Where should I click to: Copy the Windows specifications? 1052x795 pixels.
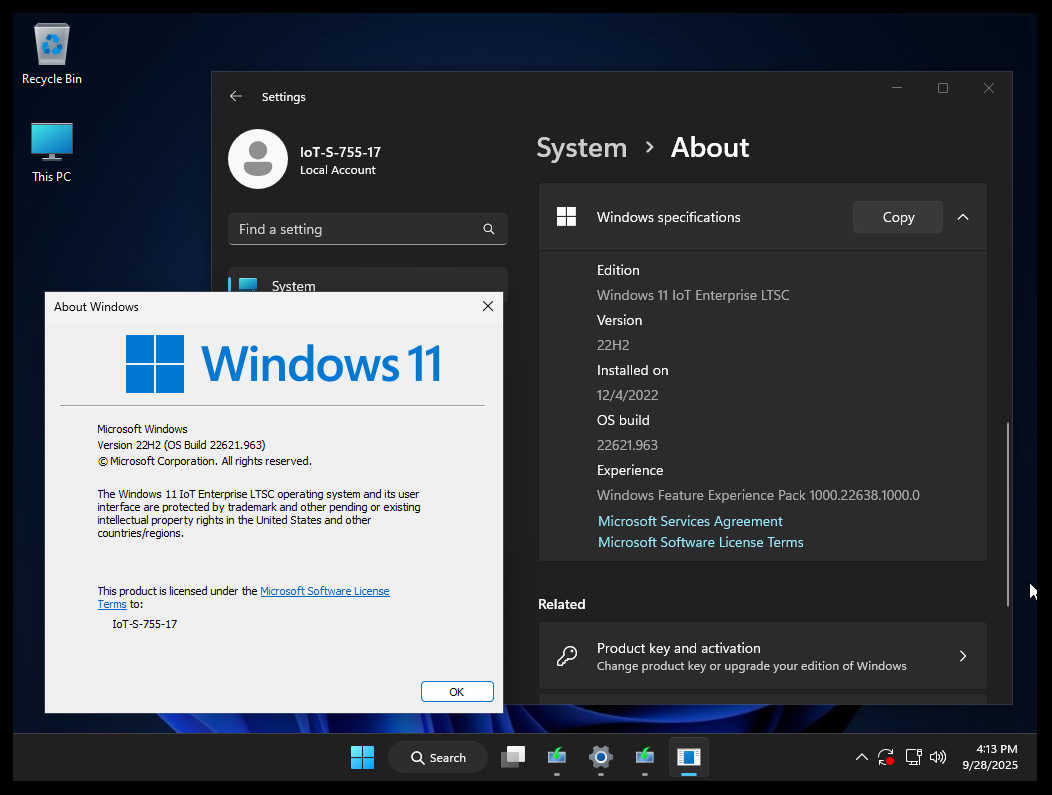898,217
